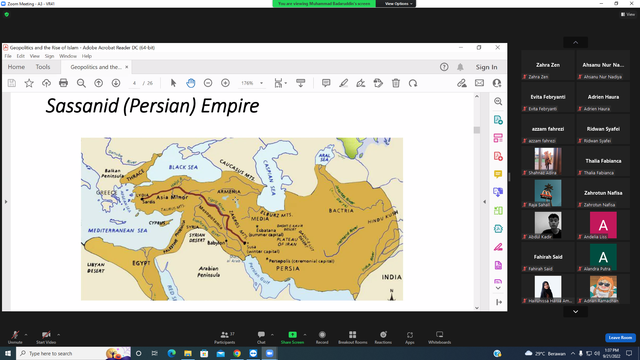Image resolution: width=640 pixels, height=360 pixels.
Task: Click the cloud upload icon in Acrobat toolbar
Action: [46, 83]
